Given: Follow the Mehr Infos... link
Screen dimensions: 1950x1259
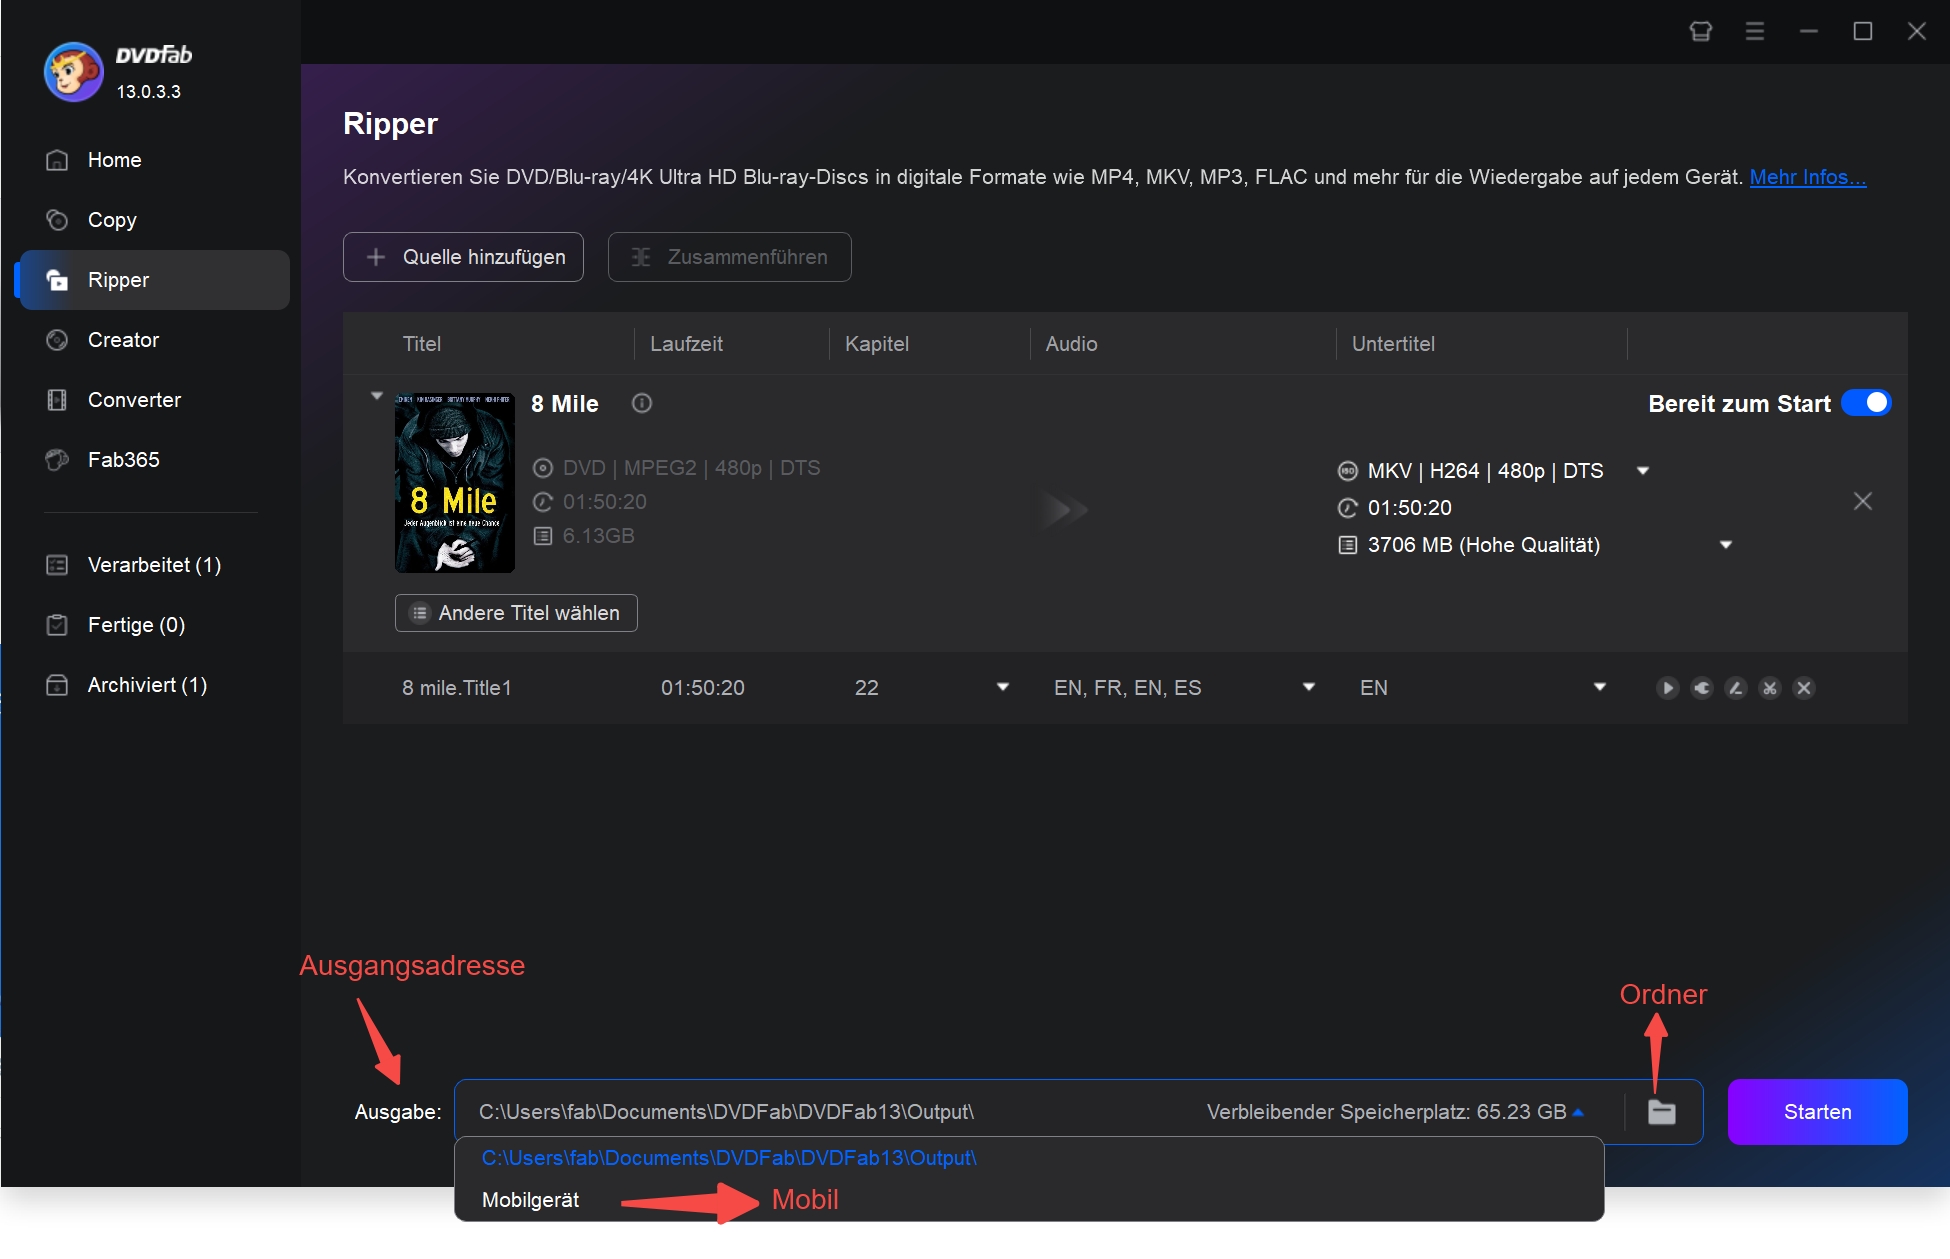Looking at the screenshot, I should coord(1807,177).
